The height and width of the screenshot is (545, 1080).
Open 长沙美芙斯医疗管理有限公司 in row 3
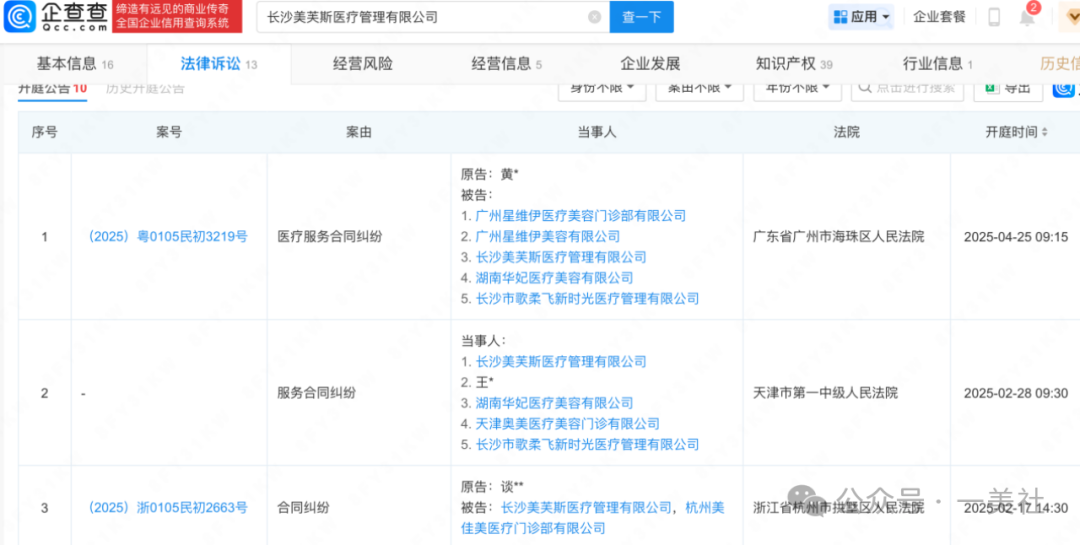(x=585, y=508)
